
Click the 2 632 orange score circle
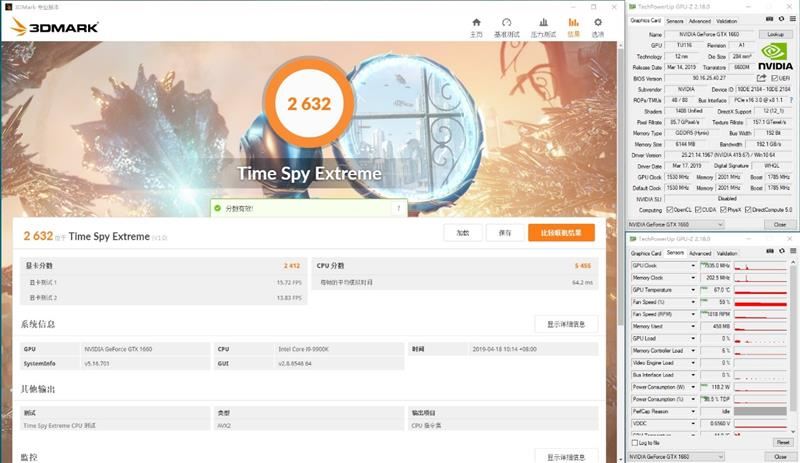[x=309, y=103]
